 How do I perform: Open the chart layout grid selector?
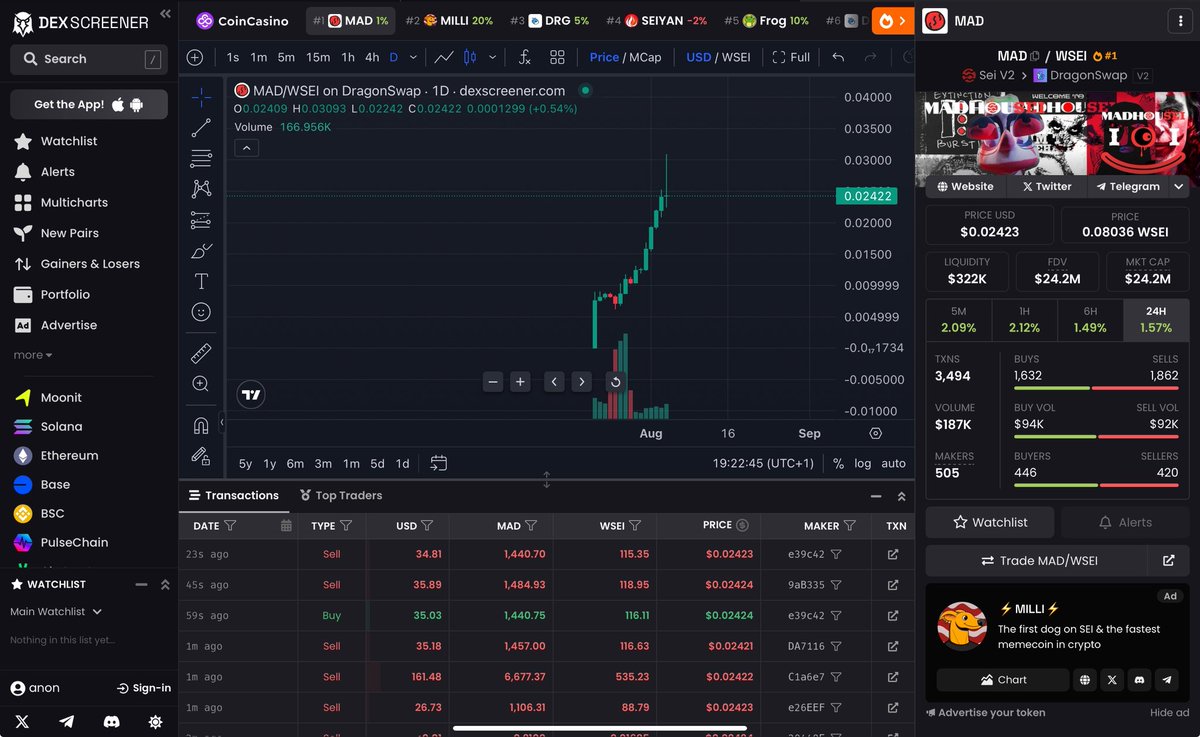[x=557, y=57]
